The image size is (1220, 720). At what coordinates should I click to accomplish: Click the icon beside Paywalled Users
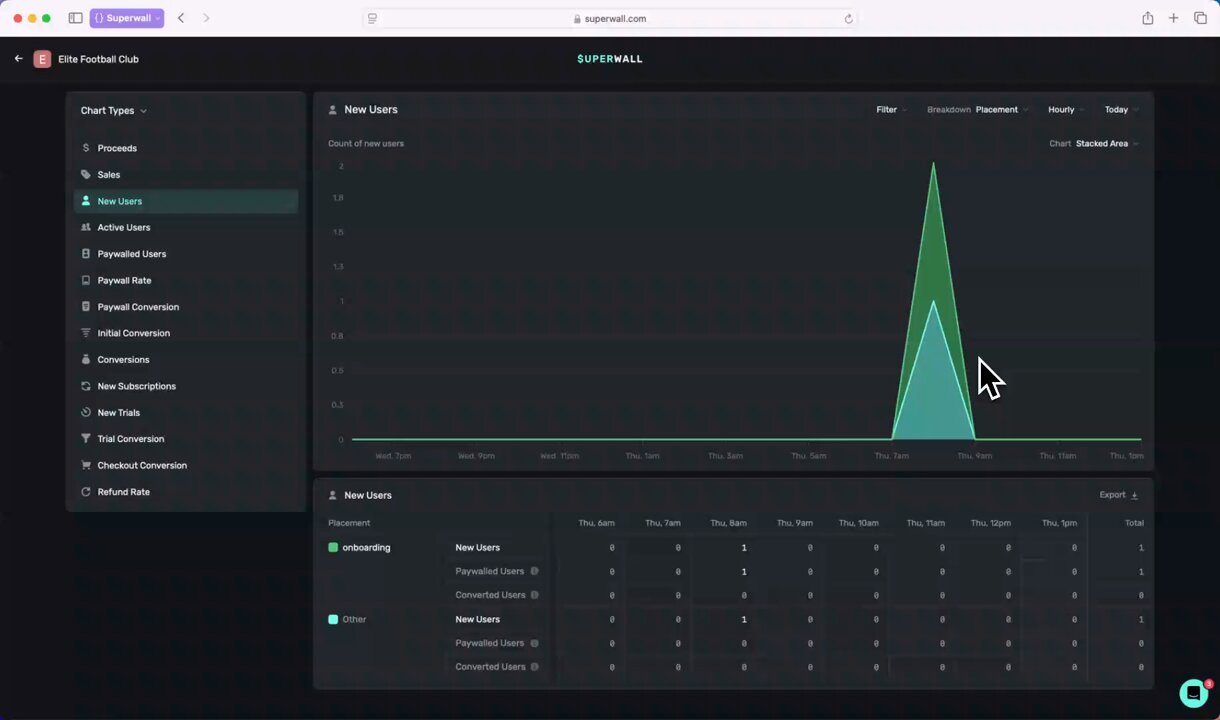pyautogui.click(x=86, y=254)
